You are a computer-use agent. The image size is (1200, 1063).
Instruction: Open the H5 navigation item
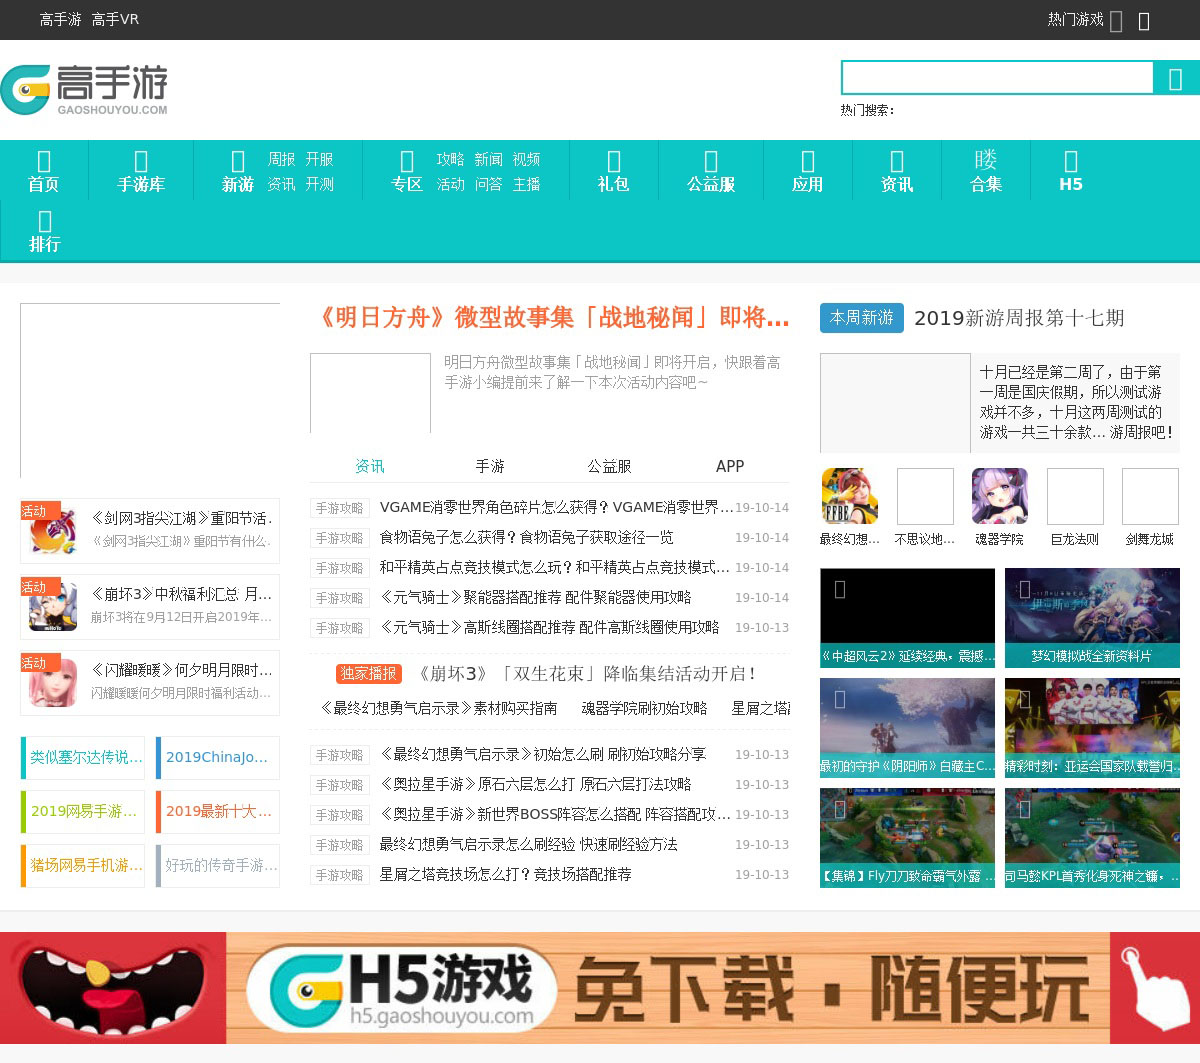click(x=1070, y=170)
